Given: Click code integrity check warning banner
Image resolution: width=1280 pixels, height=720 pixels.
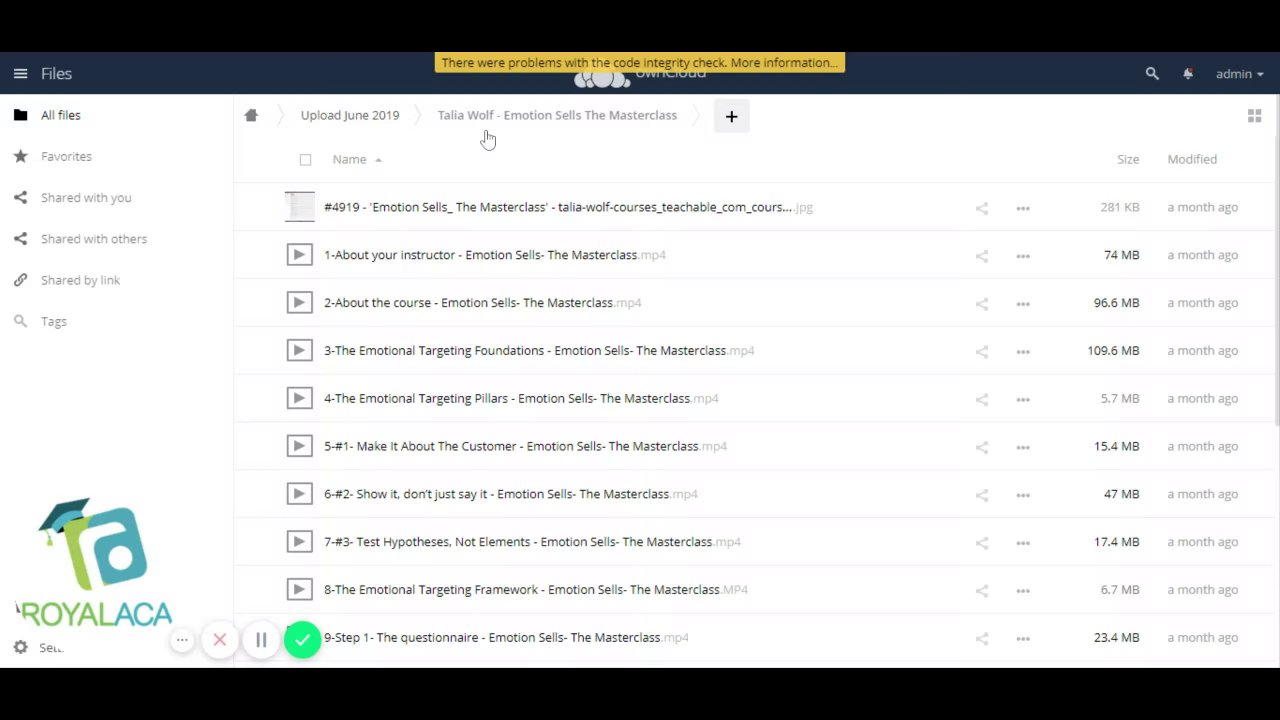Looking at the screenshot, I should pyautogui.click(x=640, y=63).
